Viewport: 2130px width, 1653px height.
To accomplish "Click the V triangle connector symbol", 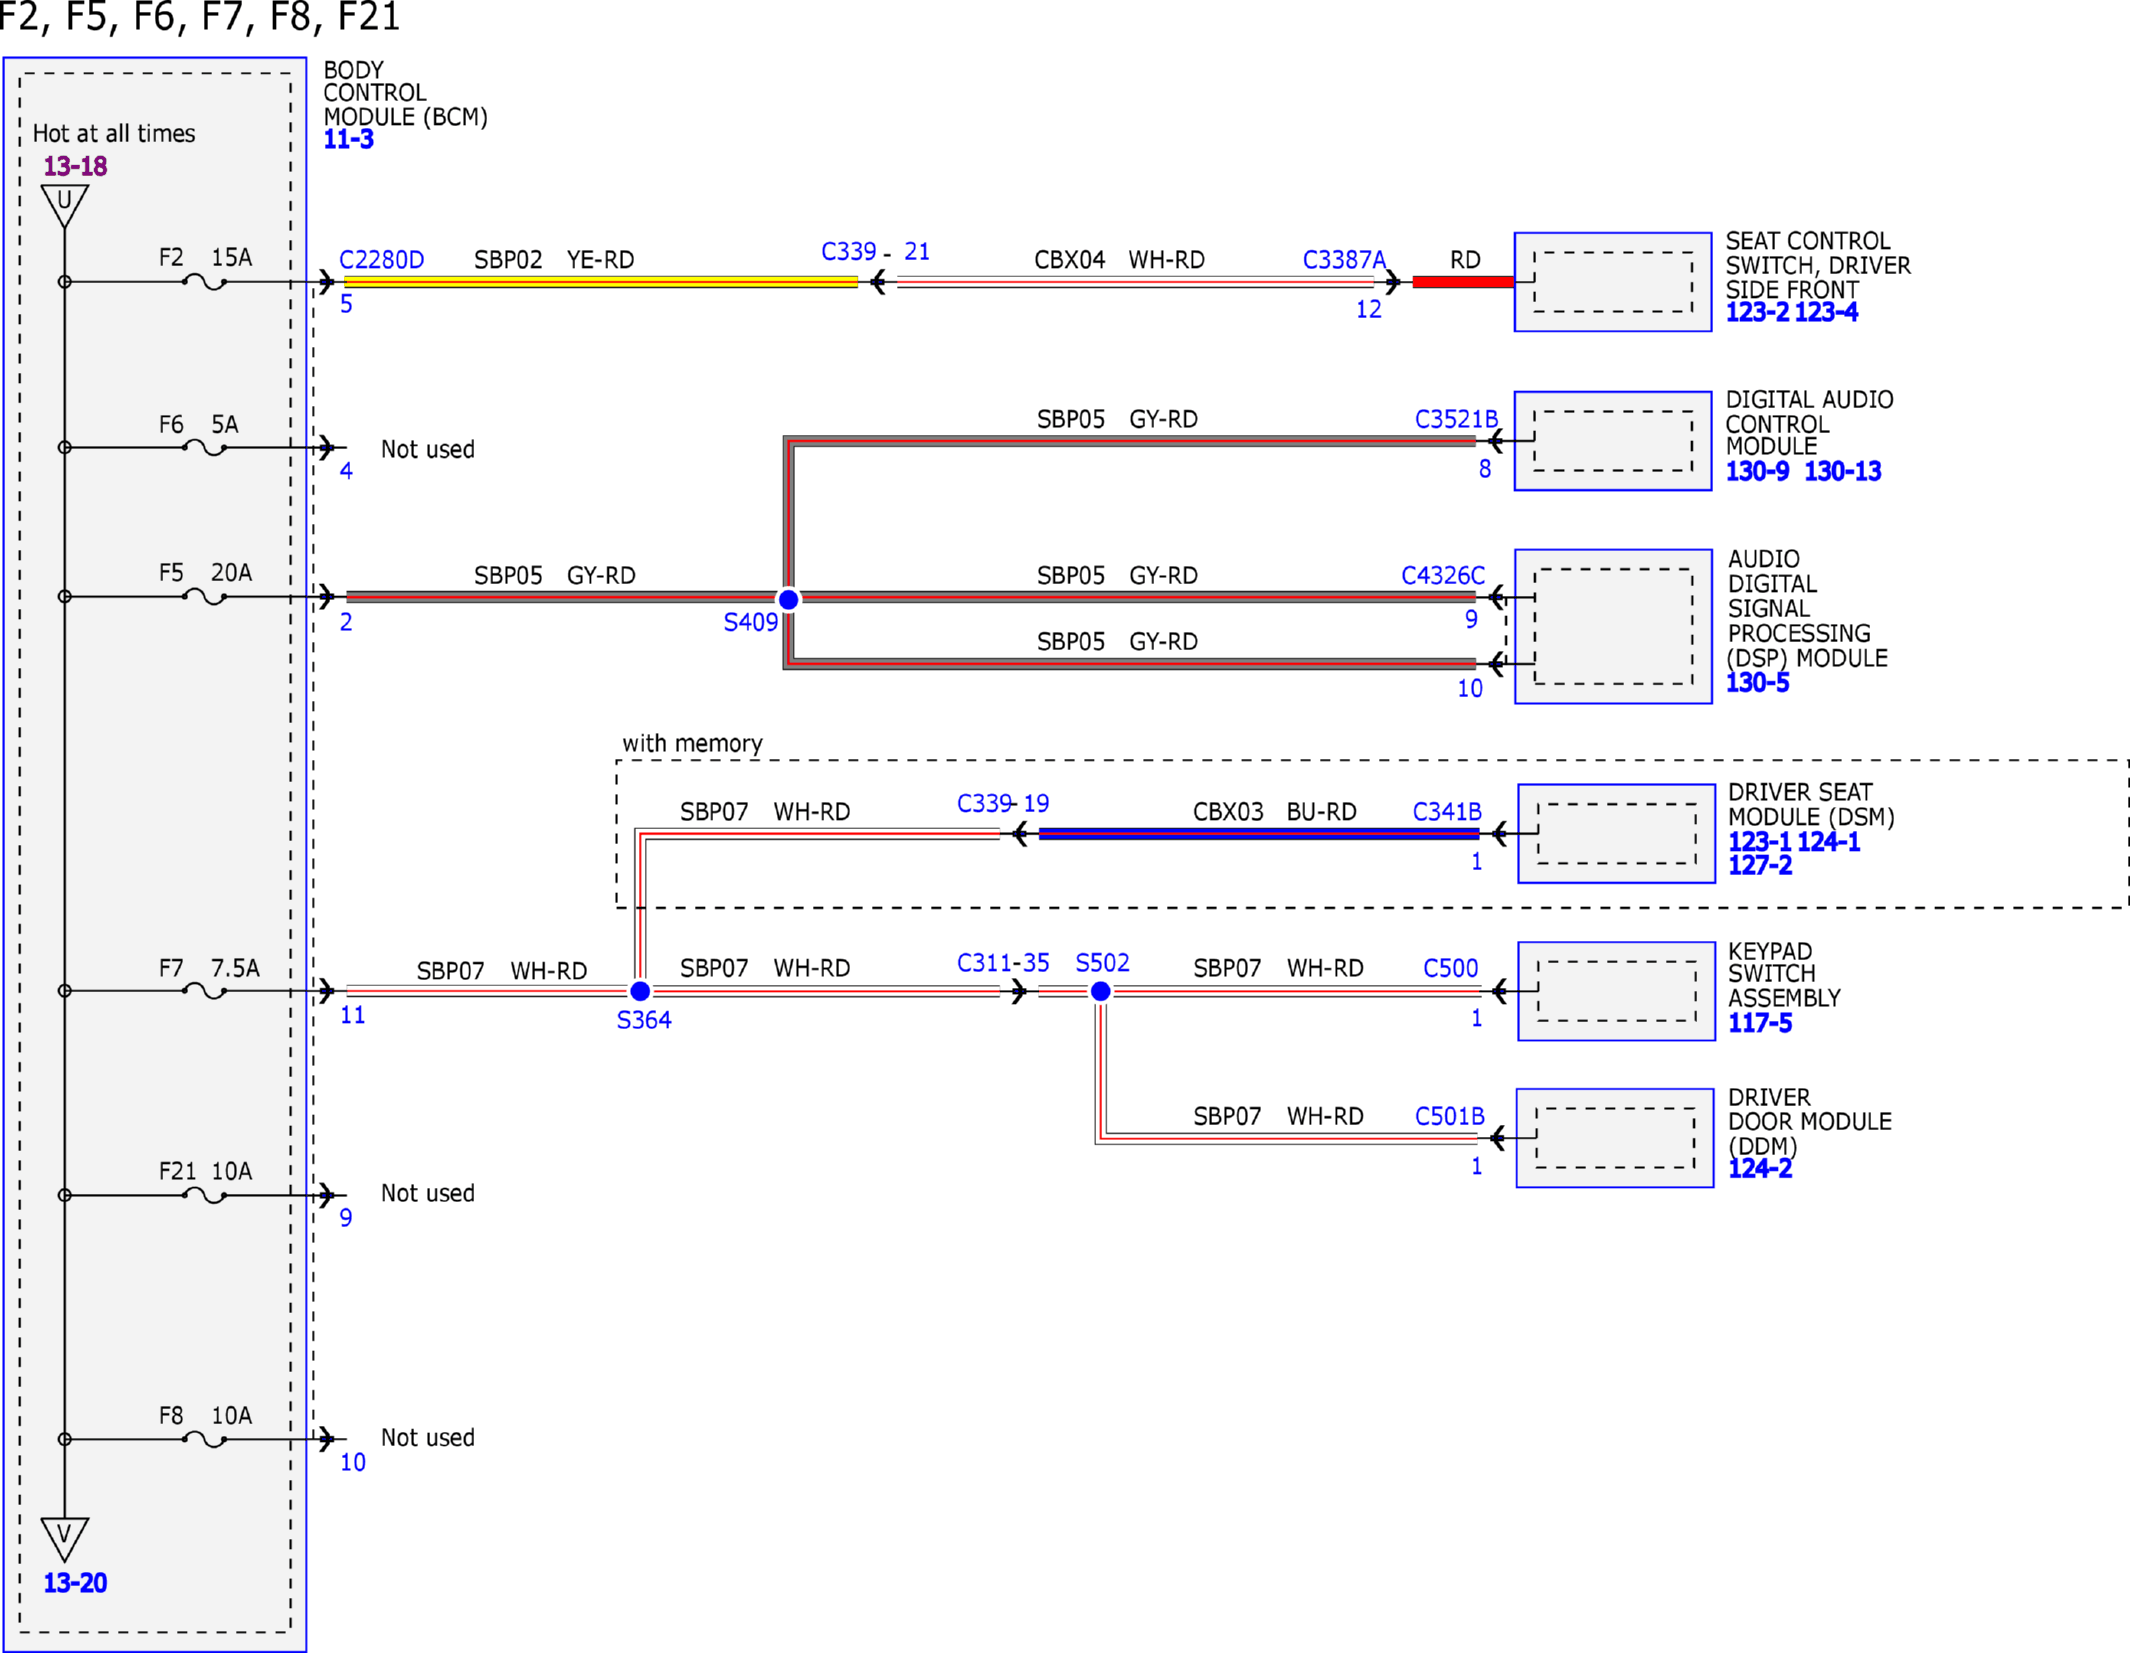I will (65, 1539).
